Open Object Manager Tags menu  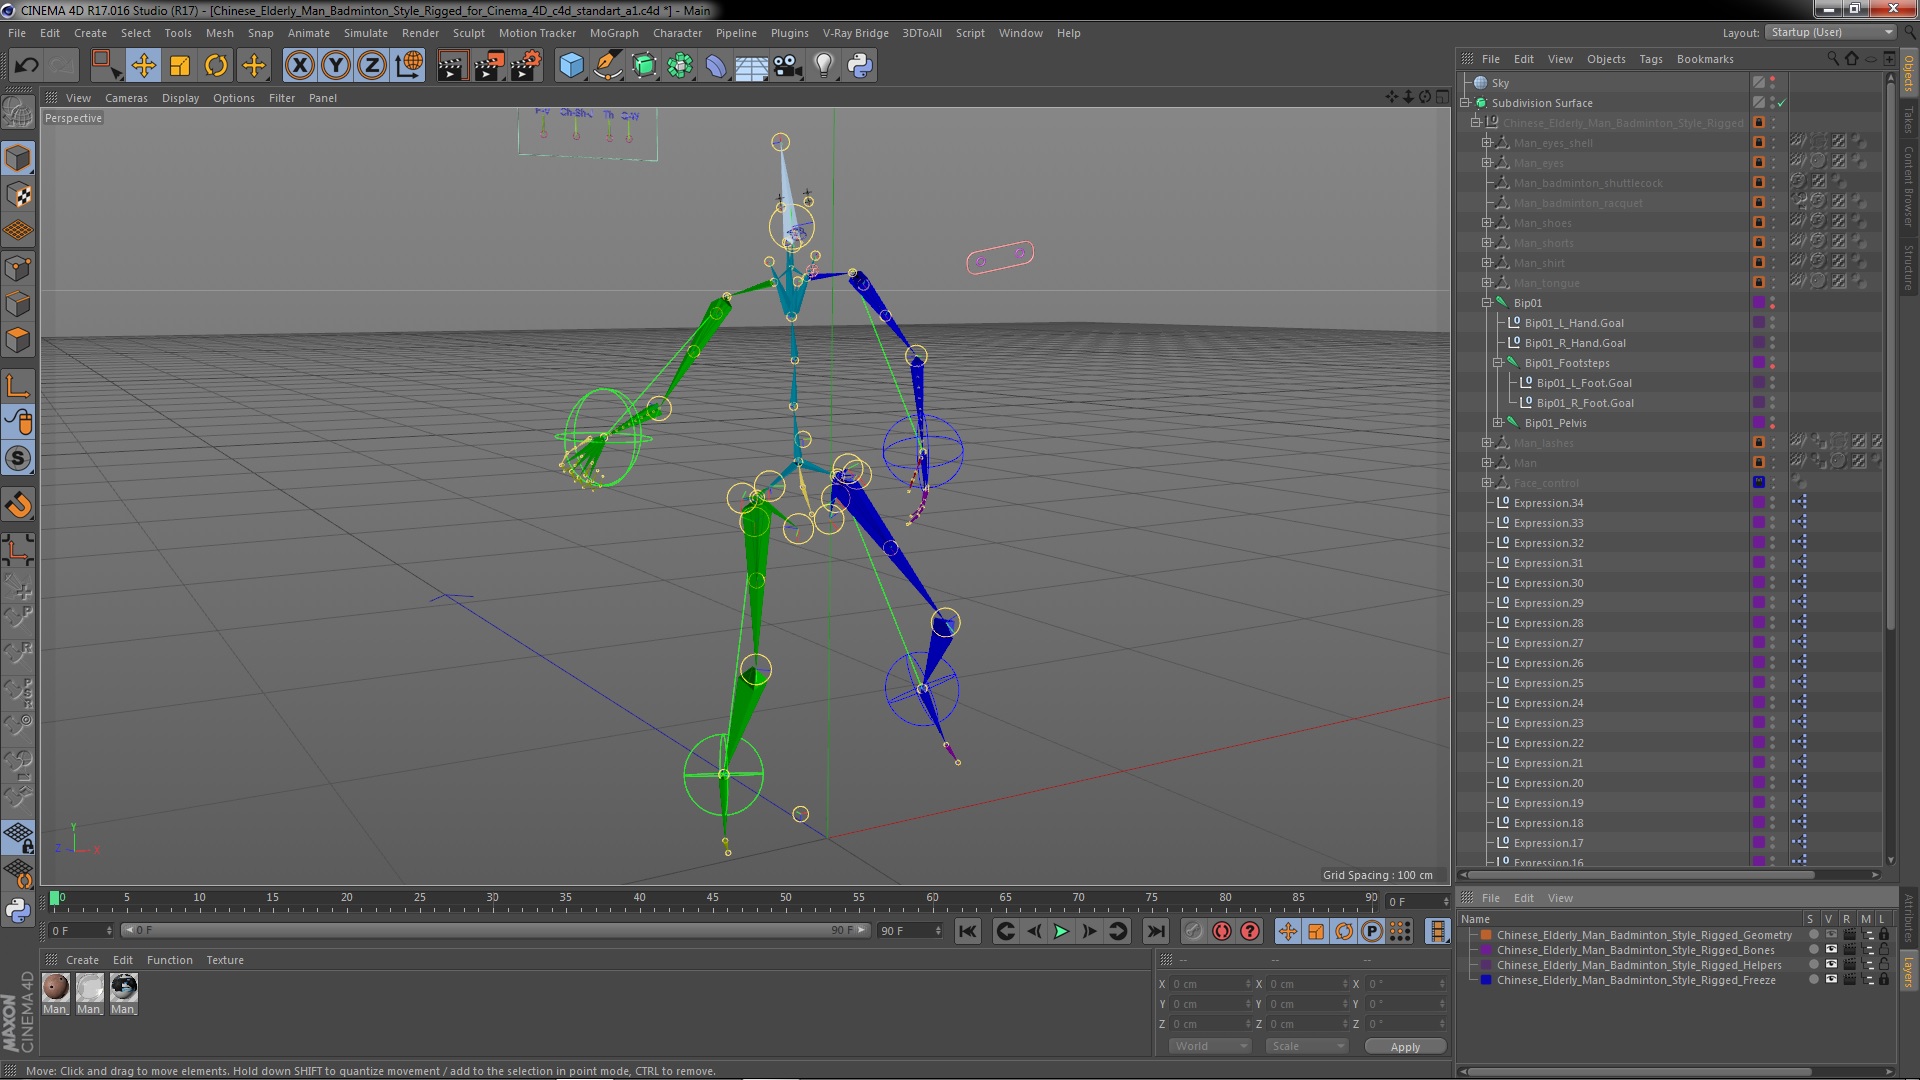[x=1650, y=59]
